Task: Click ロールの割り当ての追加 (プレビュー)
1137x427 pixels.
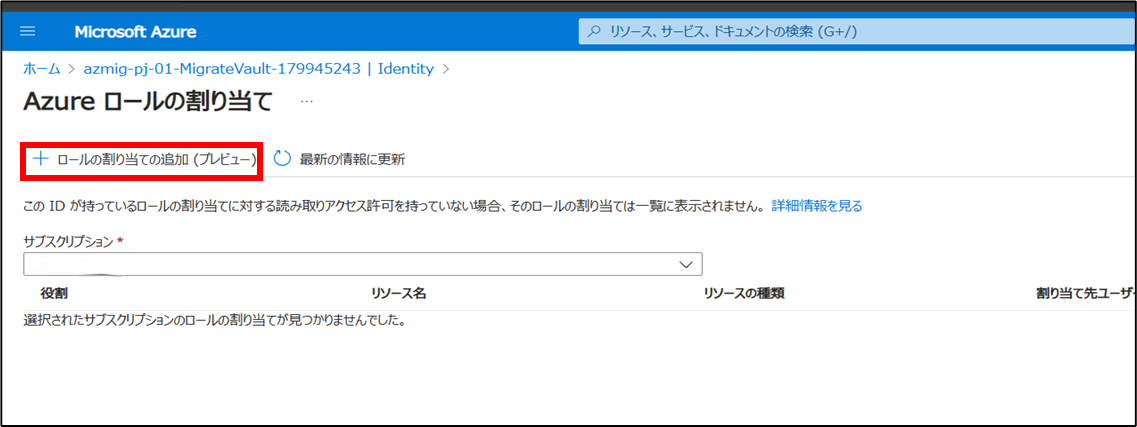Action: 144,159
